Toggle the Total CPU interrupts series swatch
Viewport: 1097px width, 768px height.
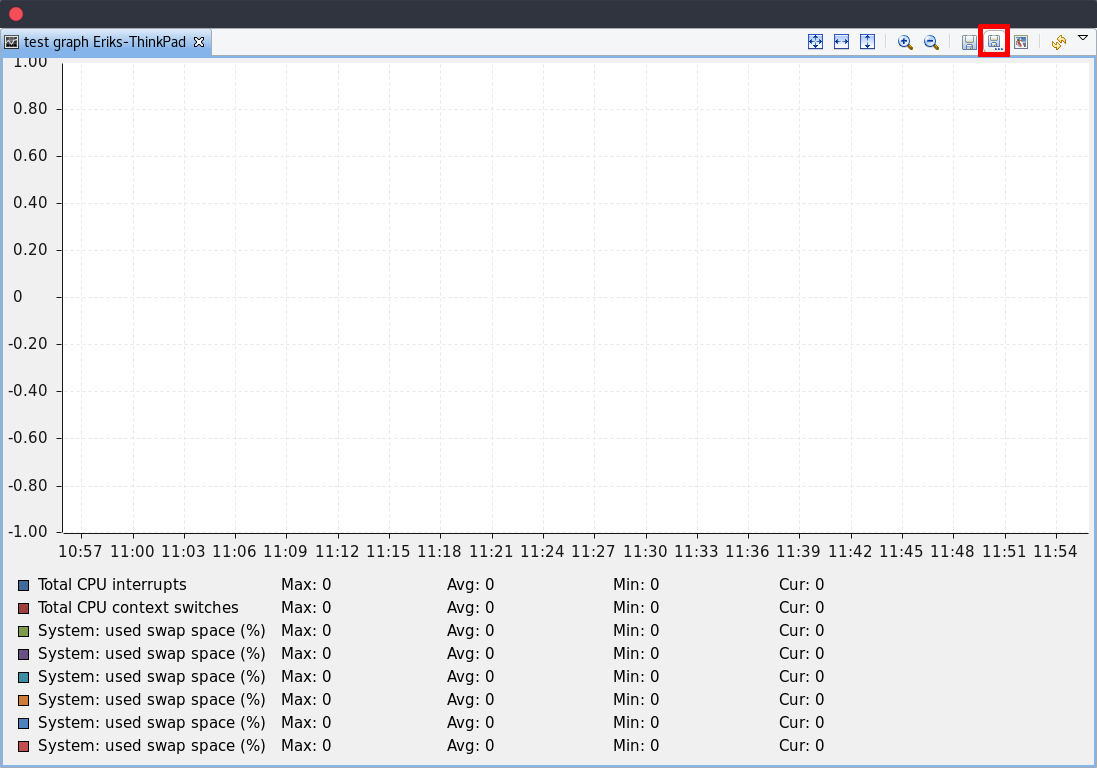[21, 584]
